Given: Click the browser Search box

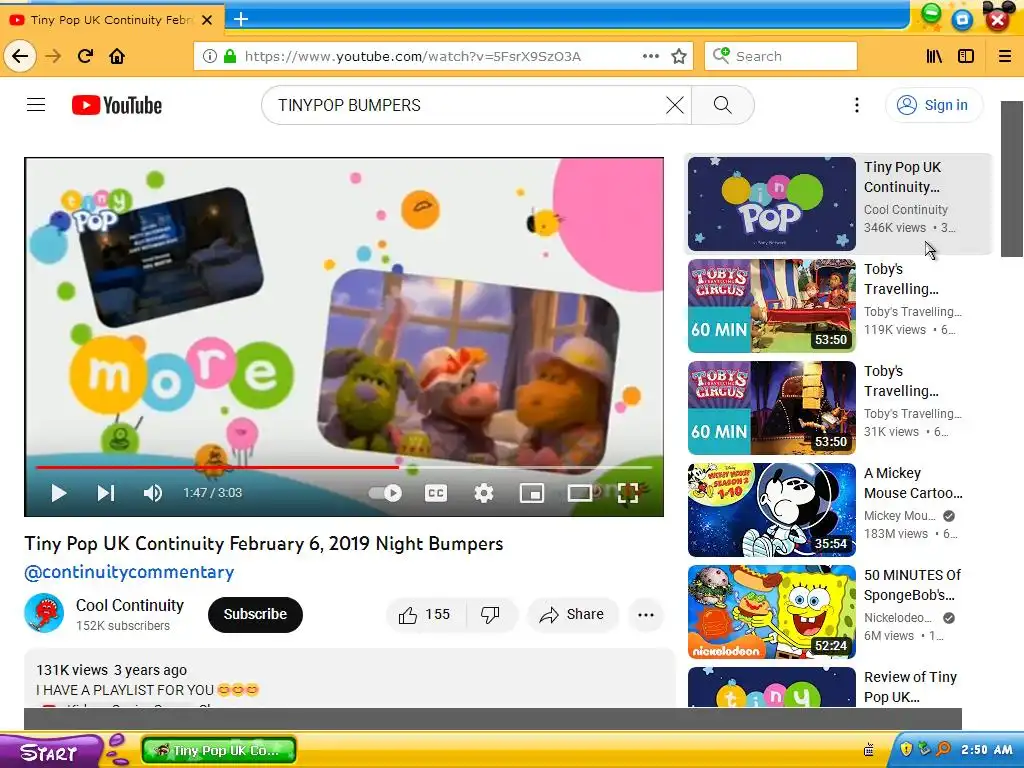Looking at the screenshot, I should pyautogui.click(x=781, y=56).
